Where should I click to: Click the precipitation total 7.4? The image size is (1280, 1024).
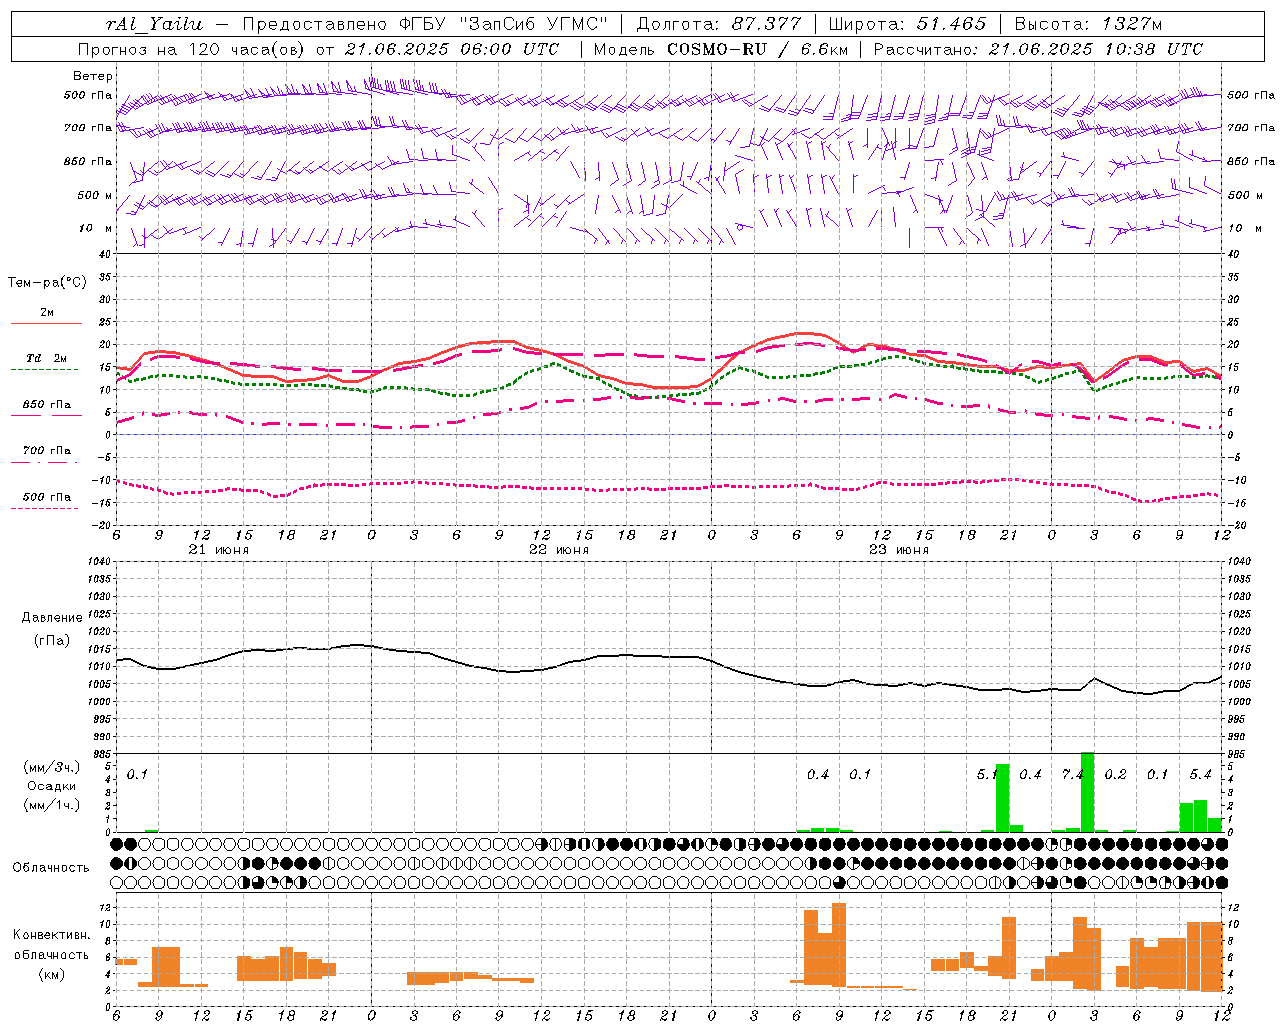pyautogui.click(x=1072, y=775)
